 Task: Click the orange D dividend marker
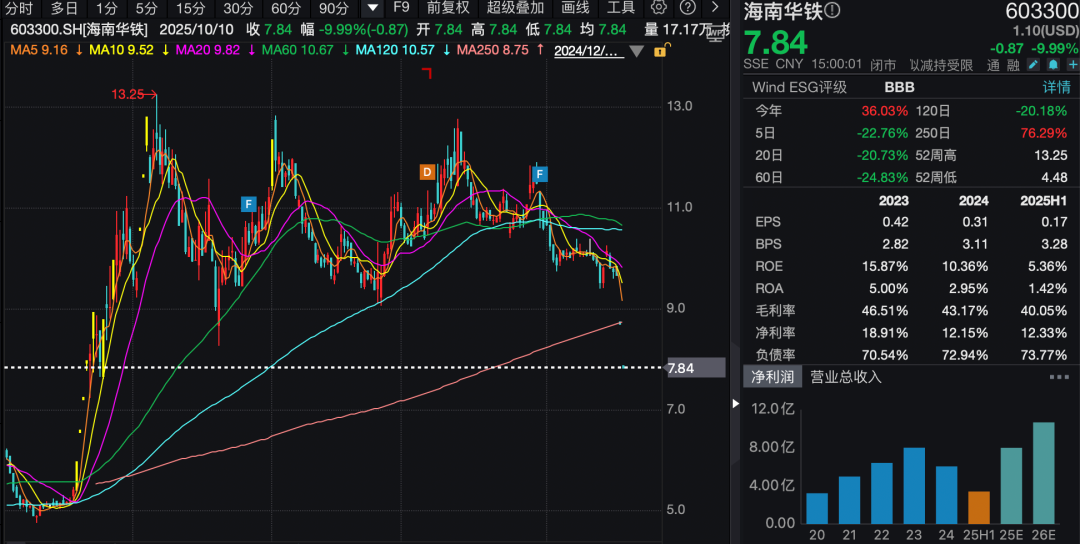click(426, 172)
